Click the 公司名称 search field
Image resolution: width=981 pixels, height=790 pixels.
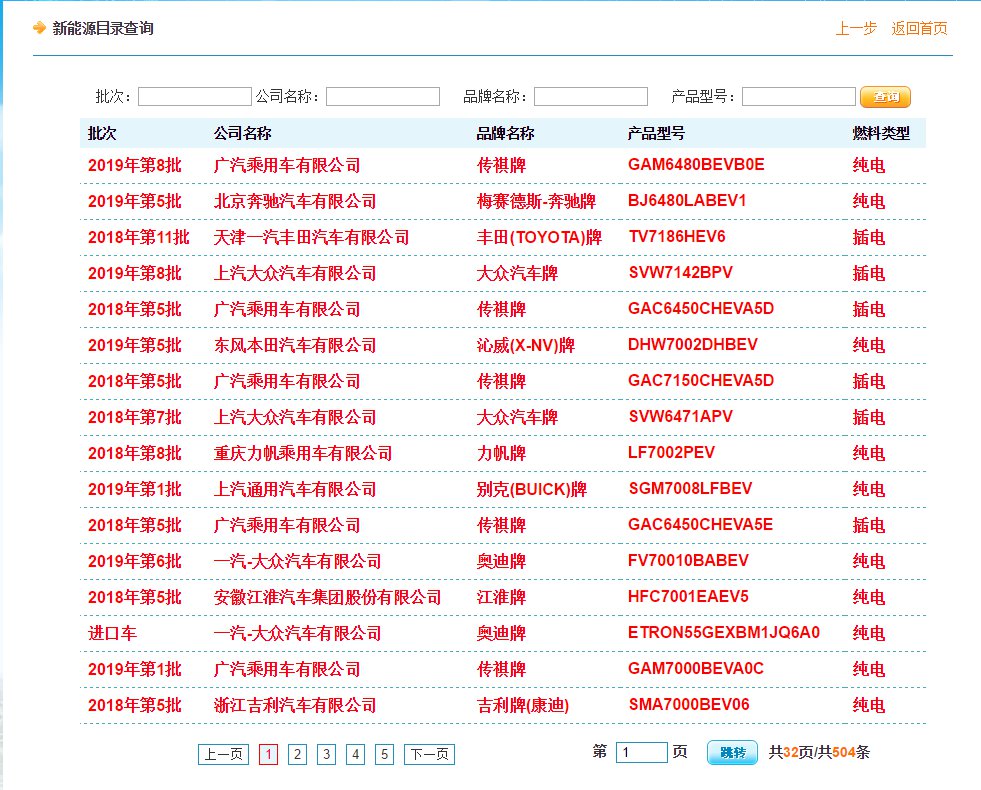382,97
